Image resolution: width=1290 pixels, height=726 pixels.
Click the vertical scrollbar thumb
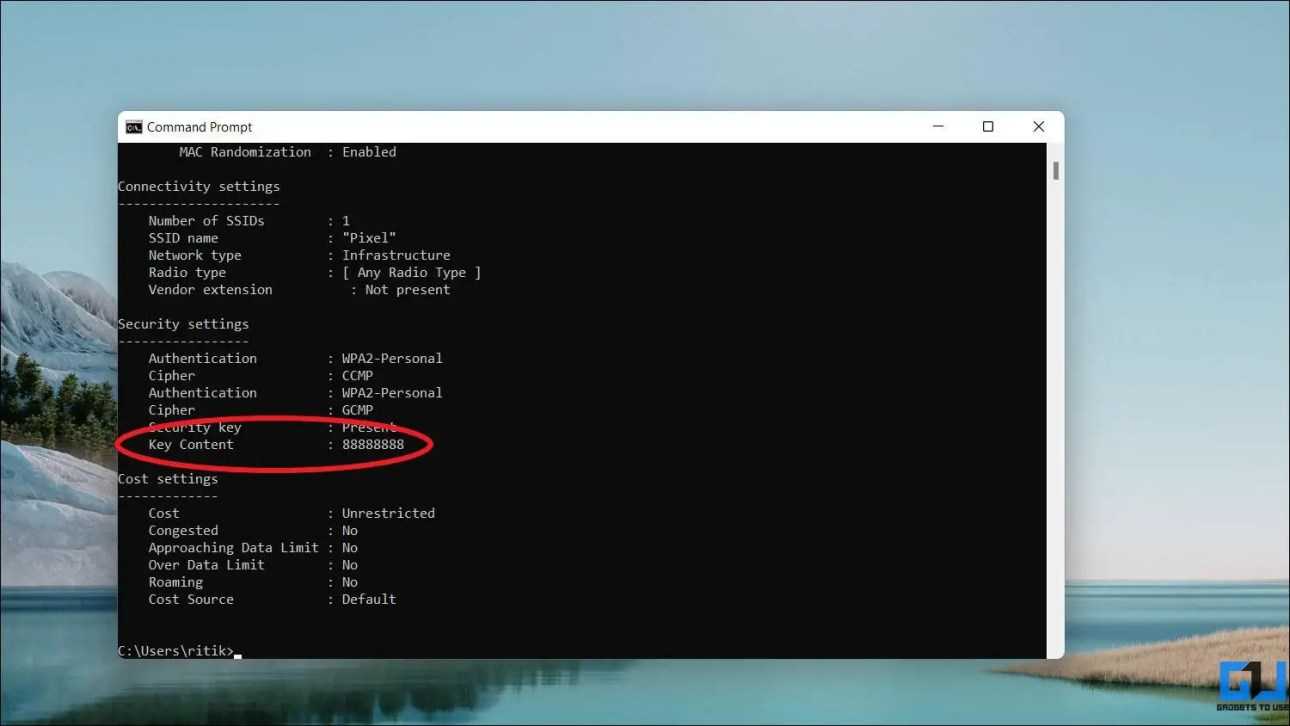(x=1055, y=171)
